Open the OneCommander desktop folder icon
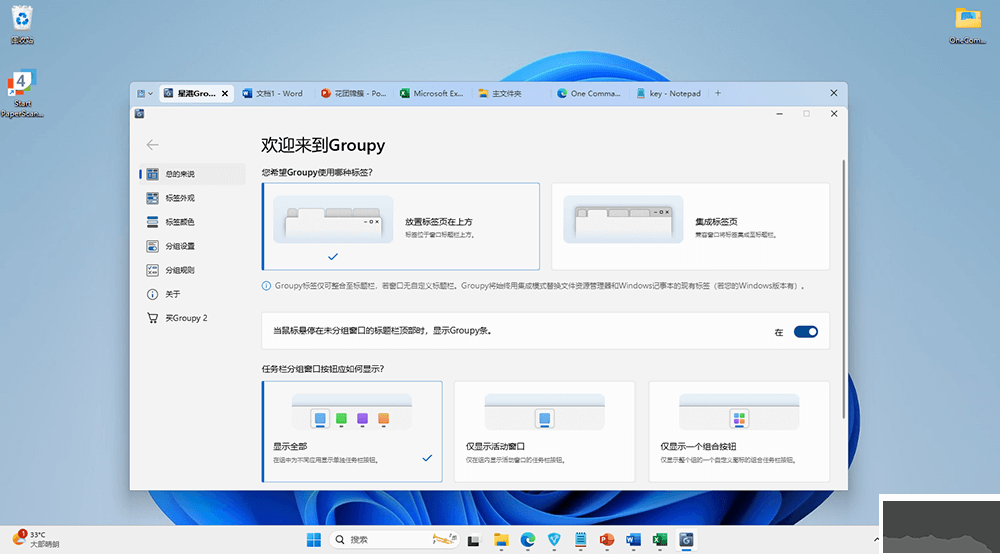1000x554 pixels. (967, 26)
